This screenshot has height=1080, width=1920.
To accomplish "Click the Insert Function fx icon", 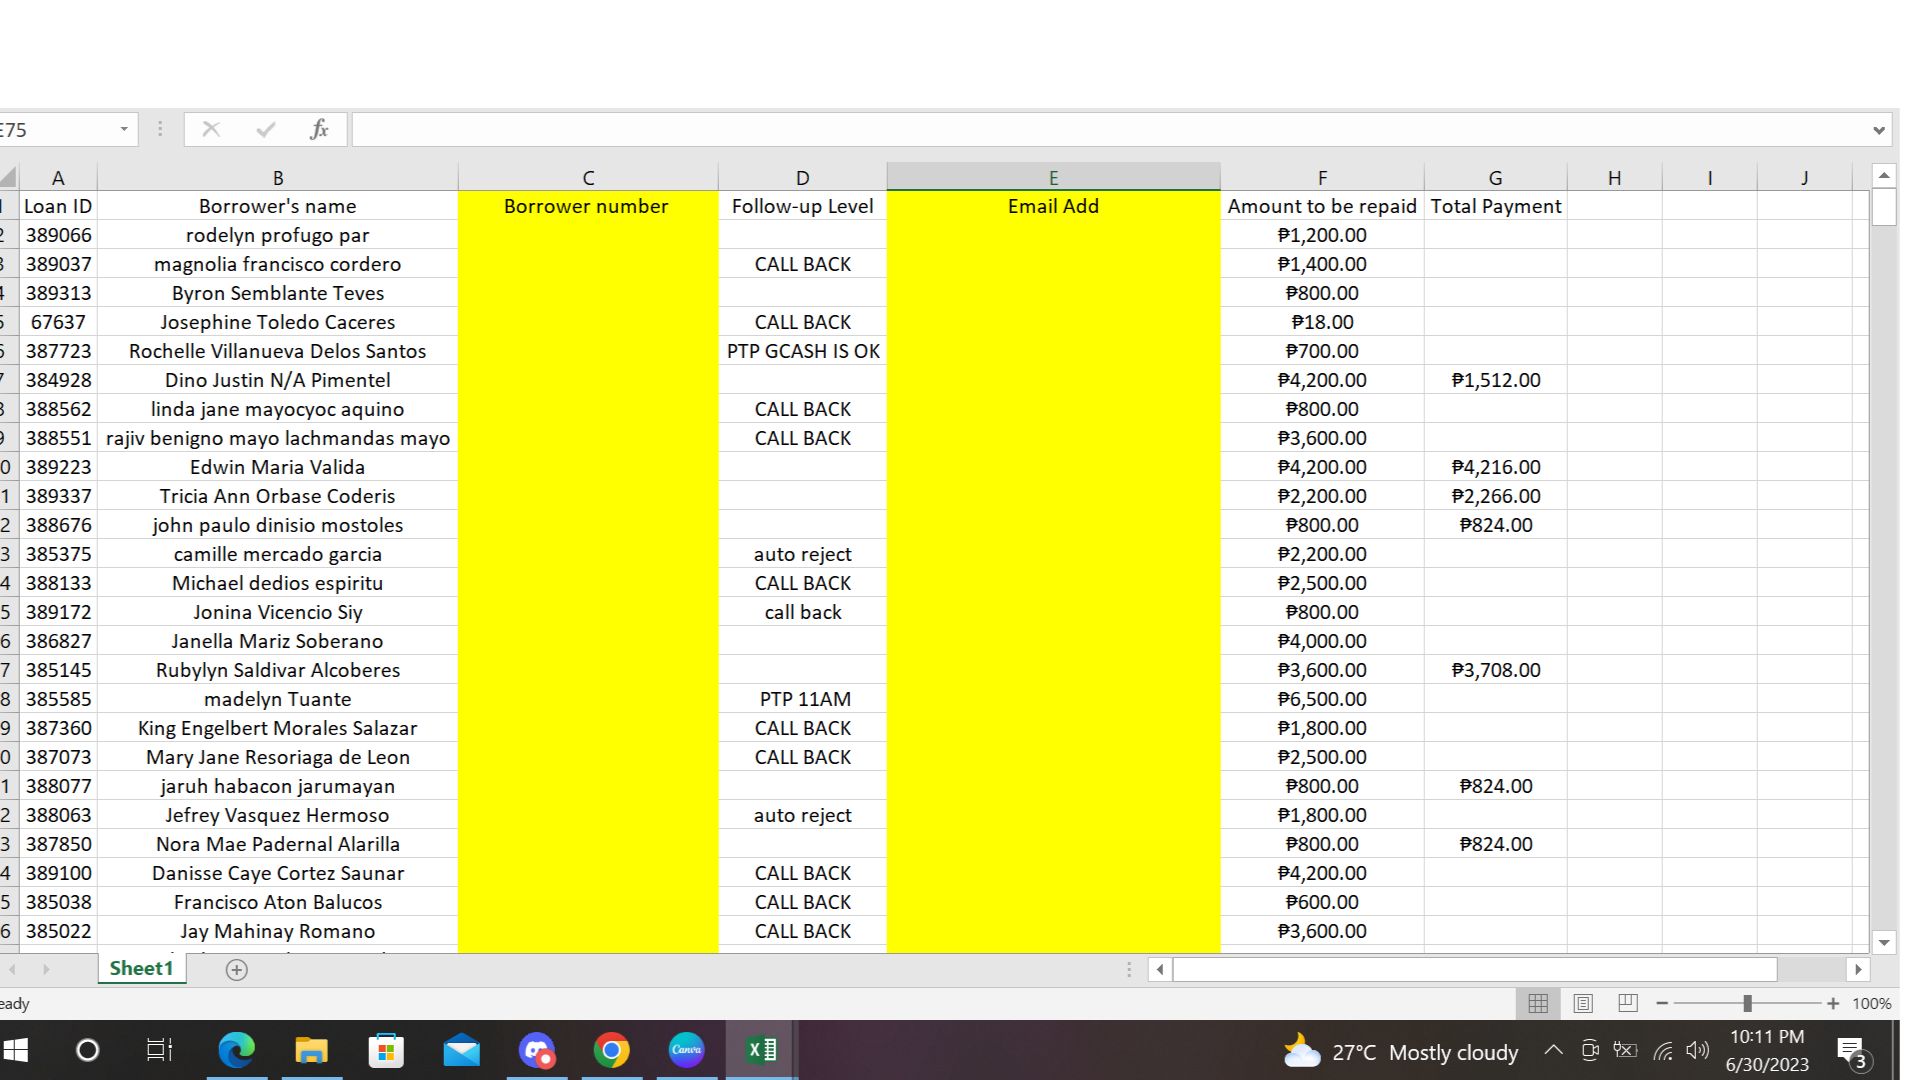I will tap(319, 129).
